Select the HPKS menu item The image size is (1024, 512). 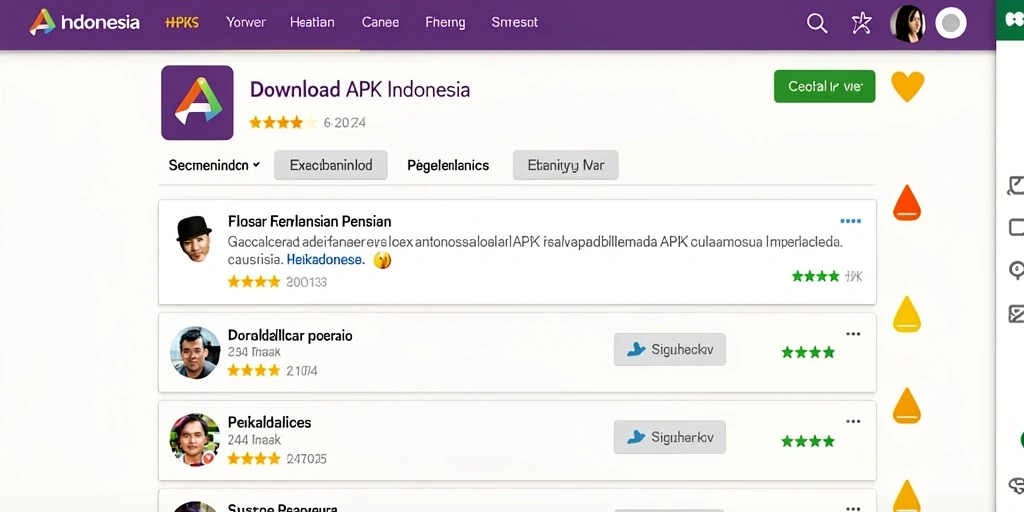click(x=182, y=23)
